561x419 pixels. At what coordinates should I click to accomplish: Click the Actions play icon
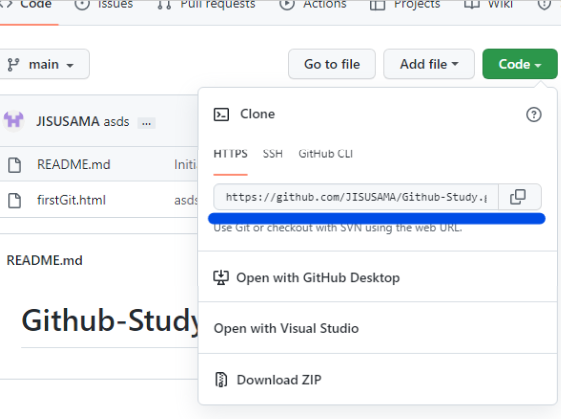[x=287, y=4]
